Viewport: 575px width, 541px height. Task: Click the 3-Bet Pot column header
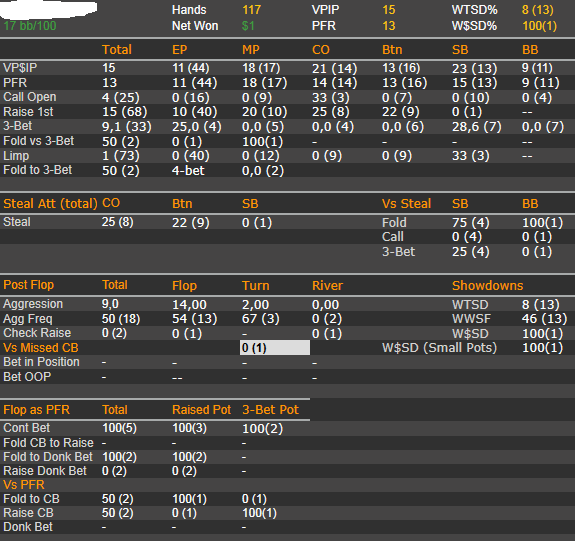click(x=270, y=410)
